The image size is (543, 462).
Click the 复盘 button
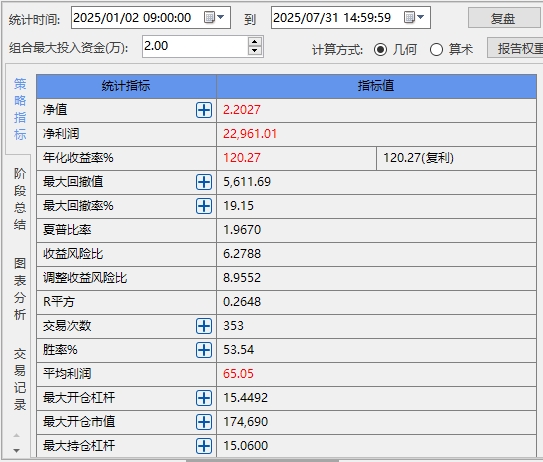[x=505, y=18]
